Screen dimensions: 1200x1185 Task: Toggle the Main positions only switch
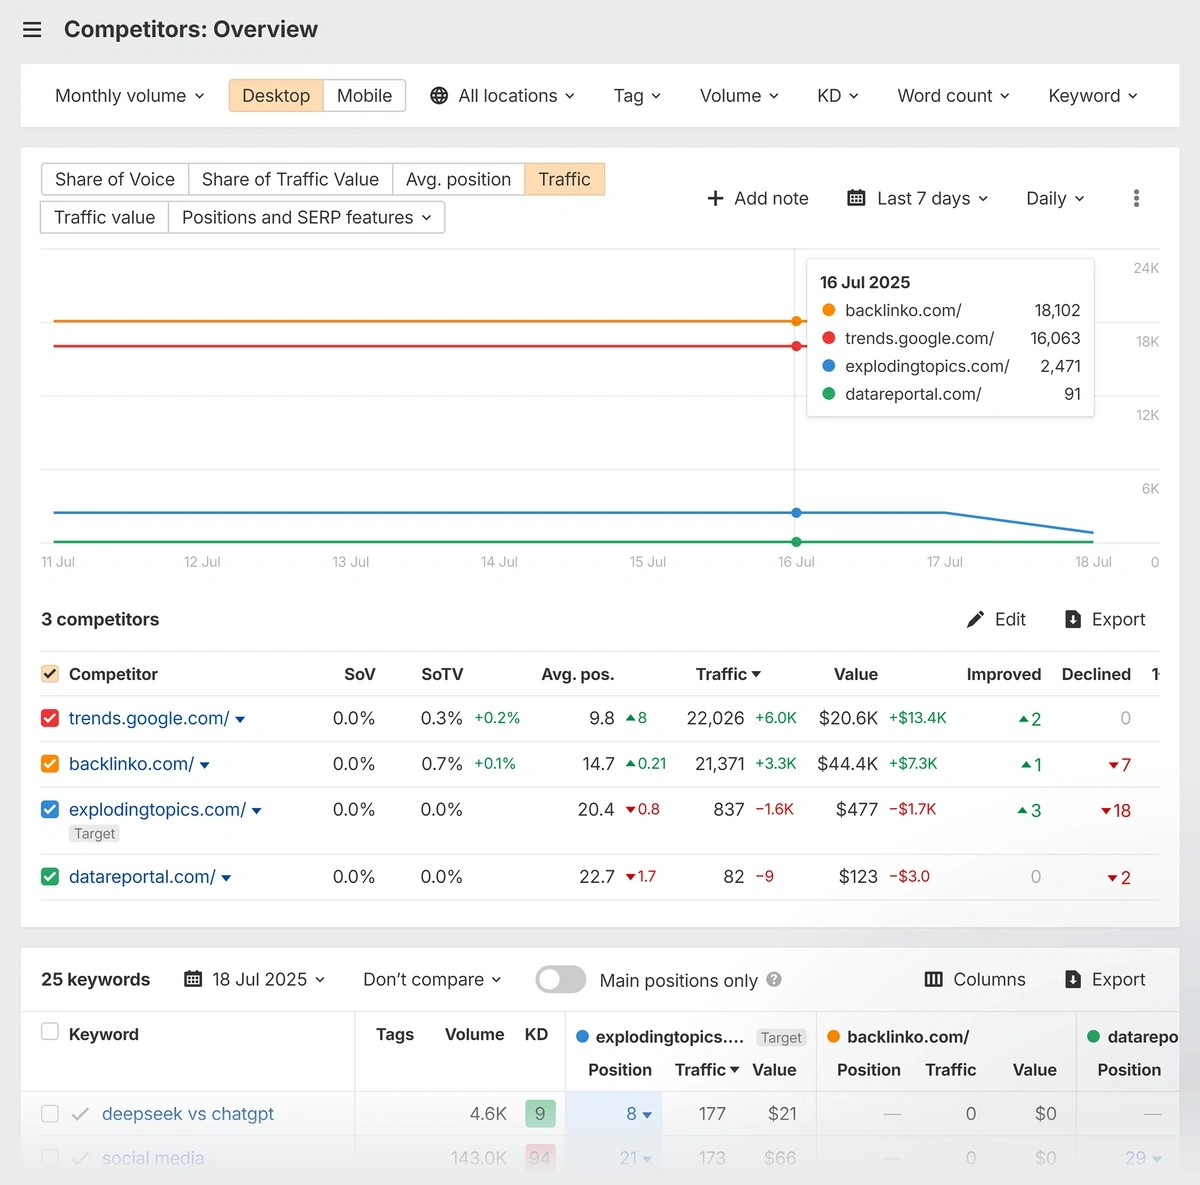(561, 979)
